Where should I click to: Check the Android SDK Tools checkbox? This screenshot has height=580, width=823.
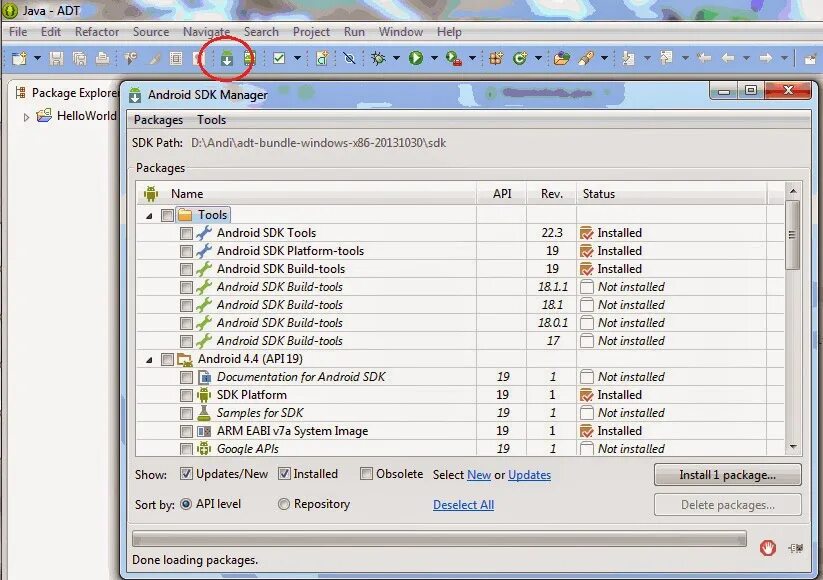pyautogui.click(x=186, y=233)
